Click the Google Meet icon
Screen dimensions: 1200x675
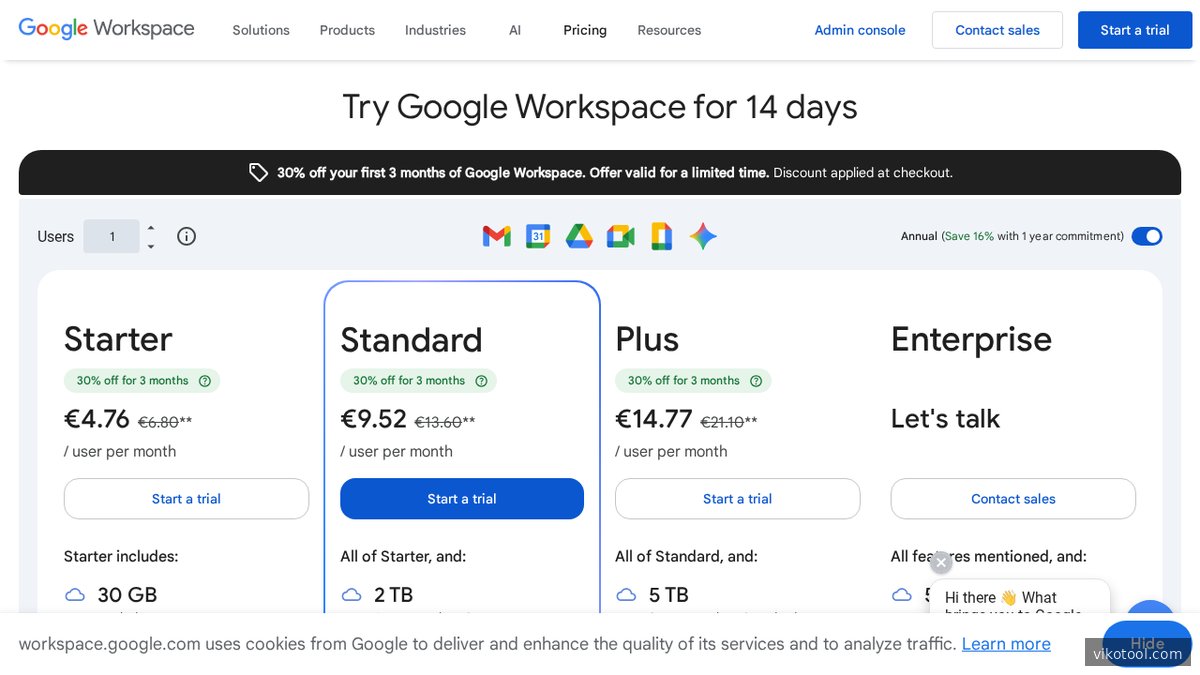620,236
